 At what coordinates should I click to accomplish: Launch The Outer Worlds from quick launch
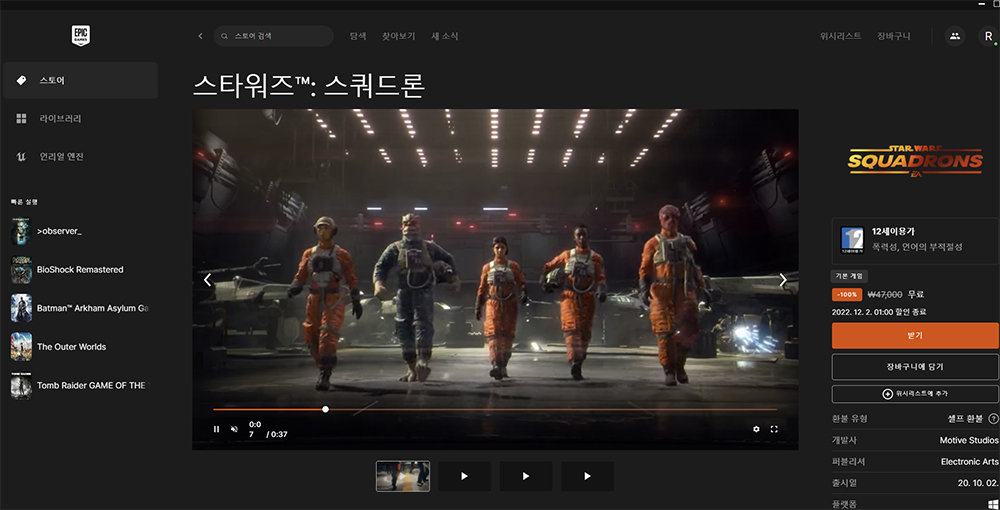[80, 347]
